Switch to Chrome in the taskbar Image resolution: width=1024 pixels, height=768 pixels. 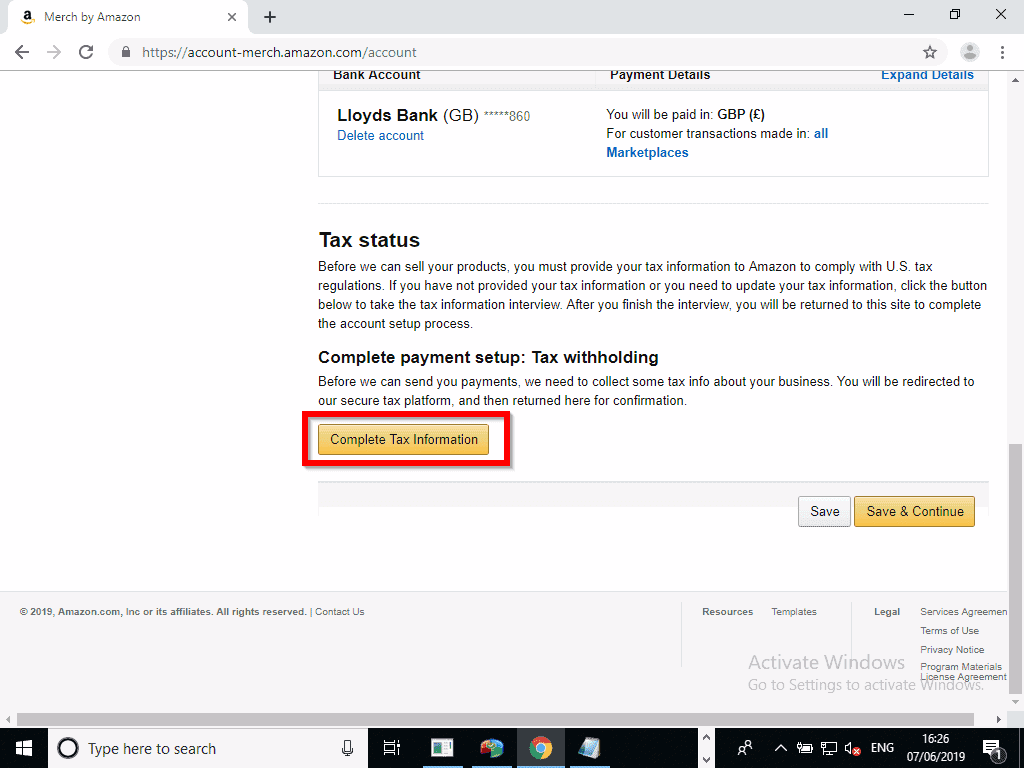click(x=540, y=748)
